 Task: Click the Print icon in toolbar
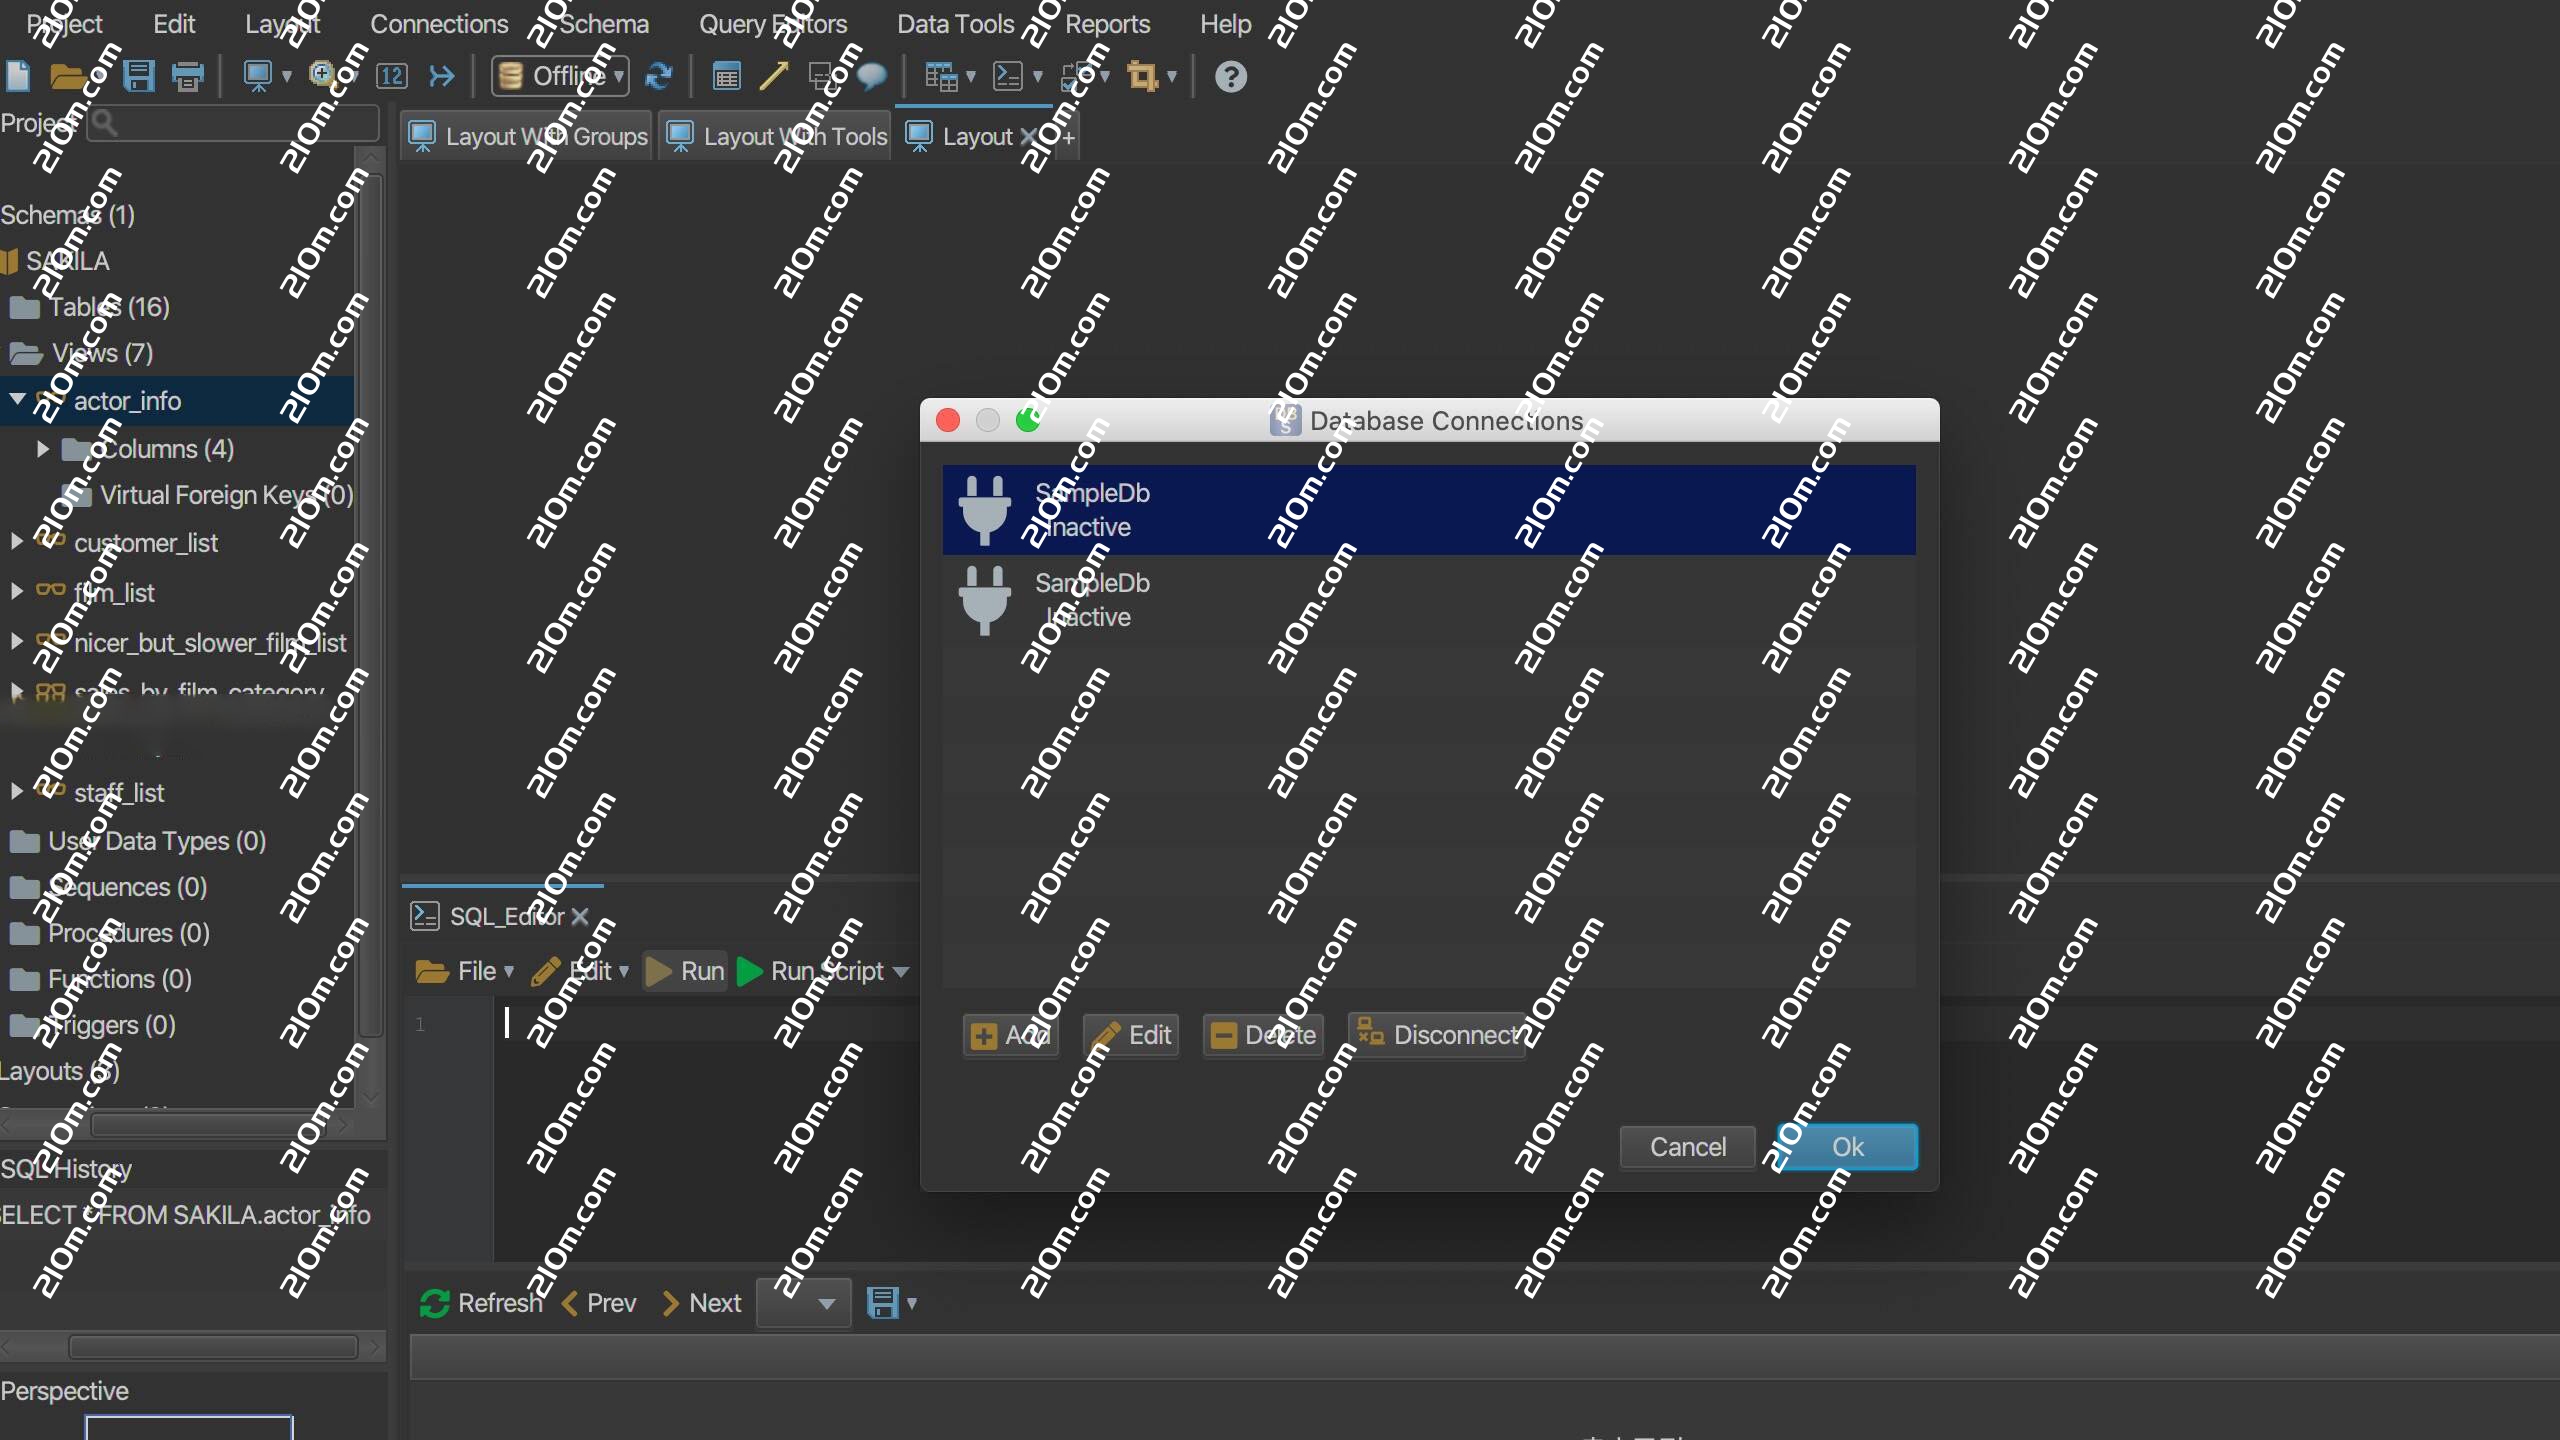click(187, 76)
